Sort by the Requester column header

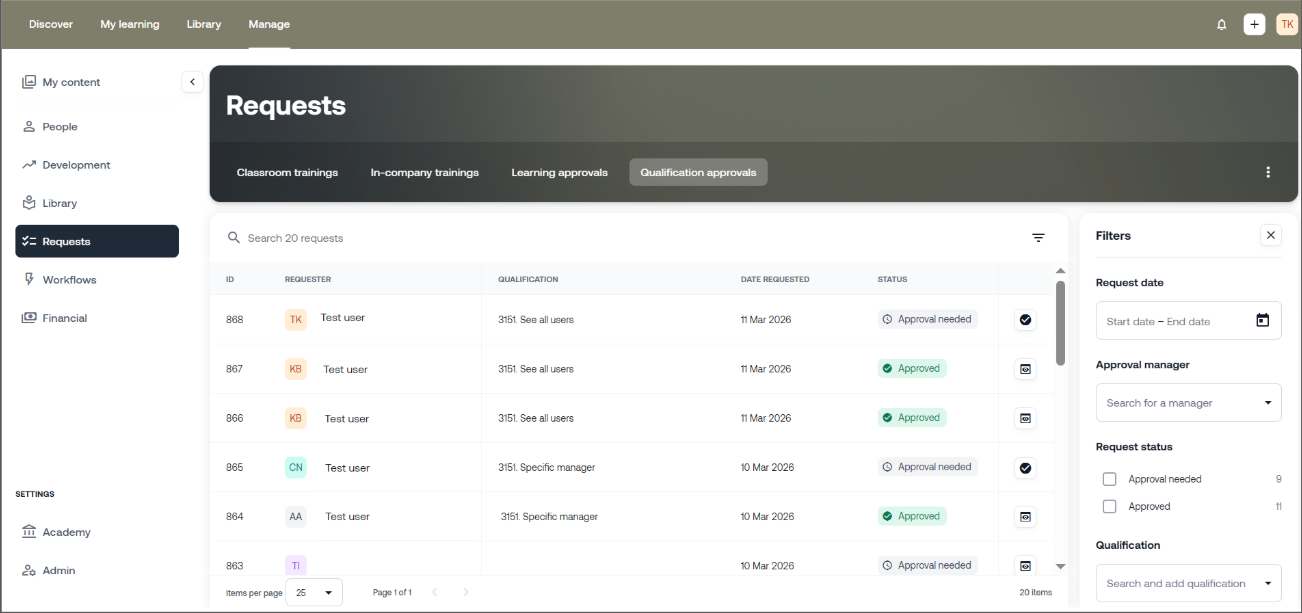pyautogui.click(x=308, y=279)
